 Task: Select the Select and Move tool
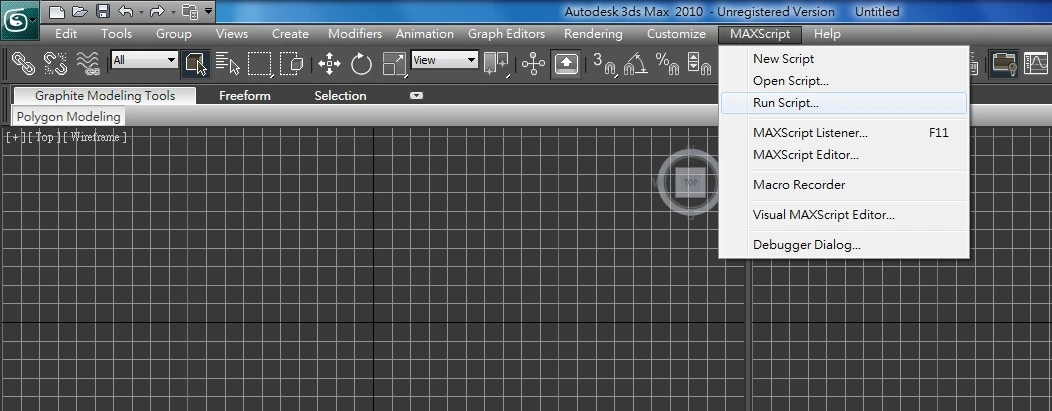click(329, 64)
